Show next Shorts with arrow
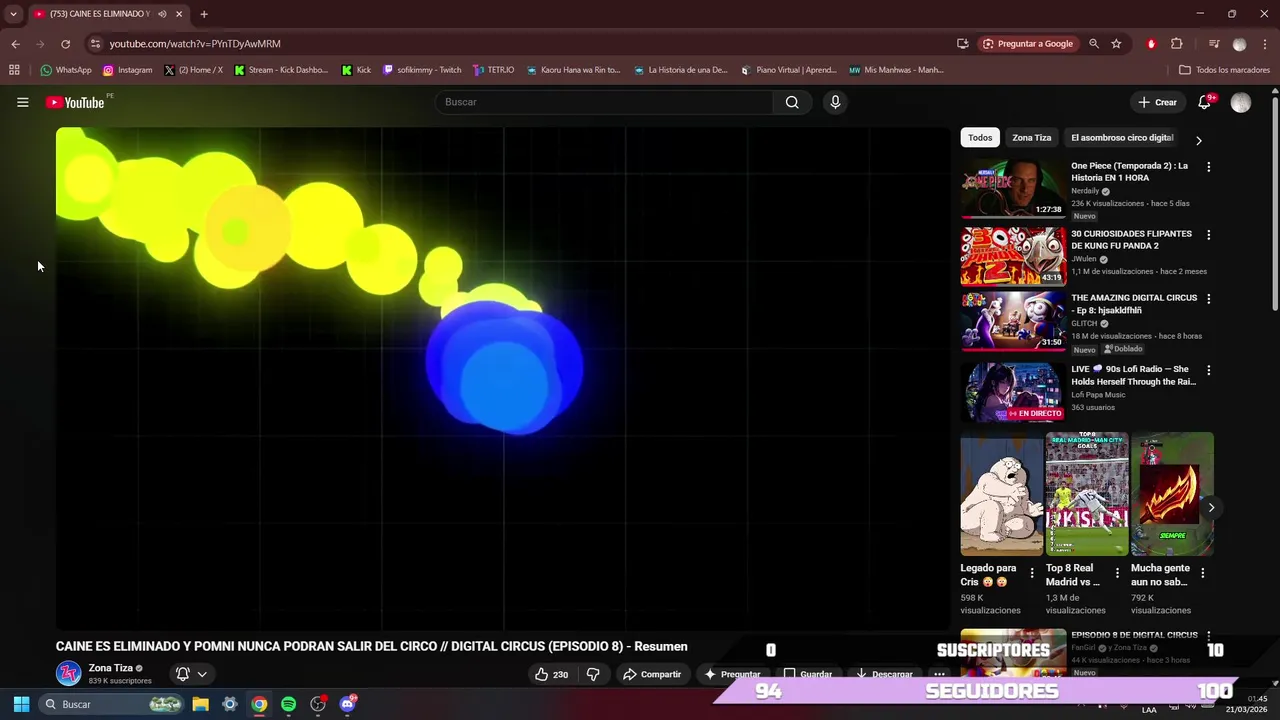The width and height of the screenshot is (1280, 720). (1211, 507)
